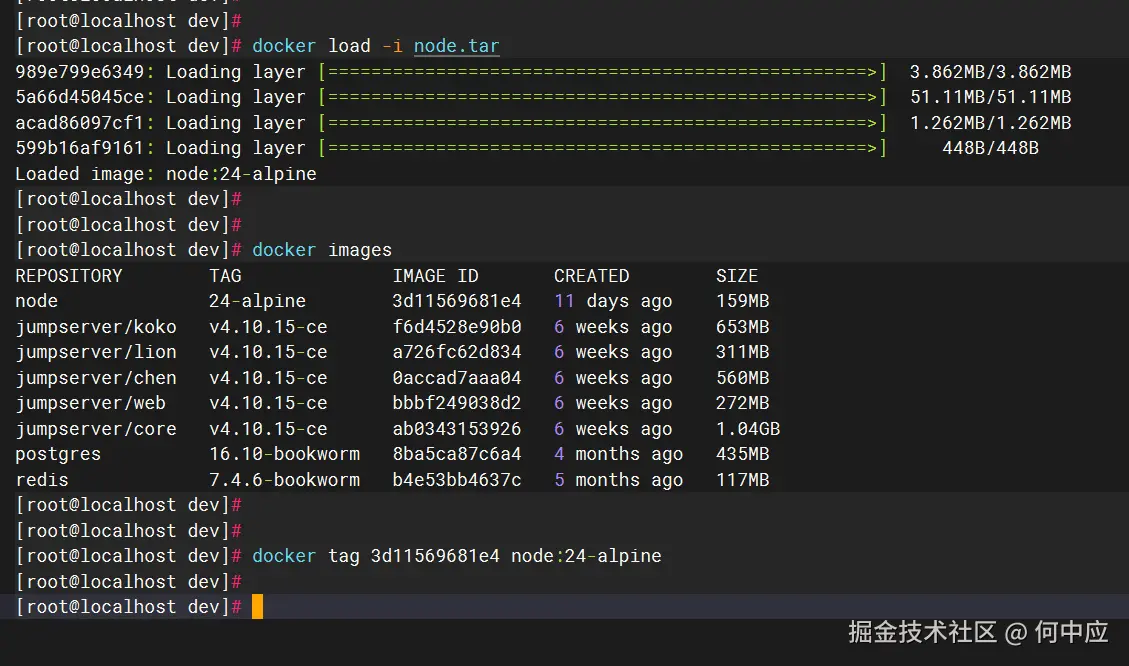Click the redis repository entry
Screen dimensions: 1129x666
[42, 480]
